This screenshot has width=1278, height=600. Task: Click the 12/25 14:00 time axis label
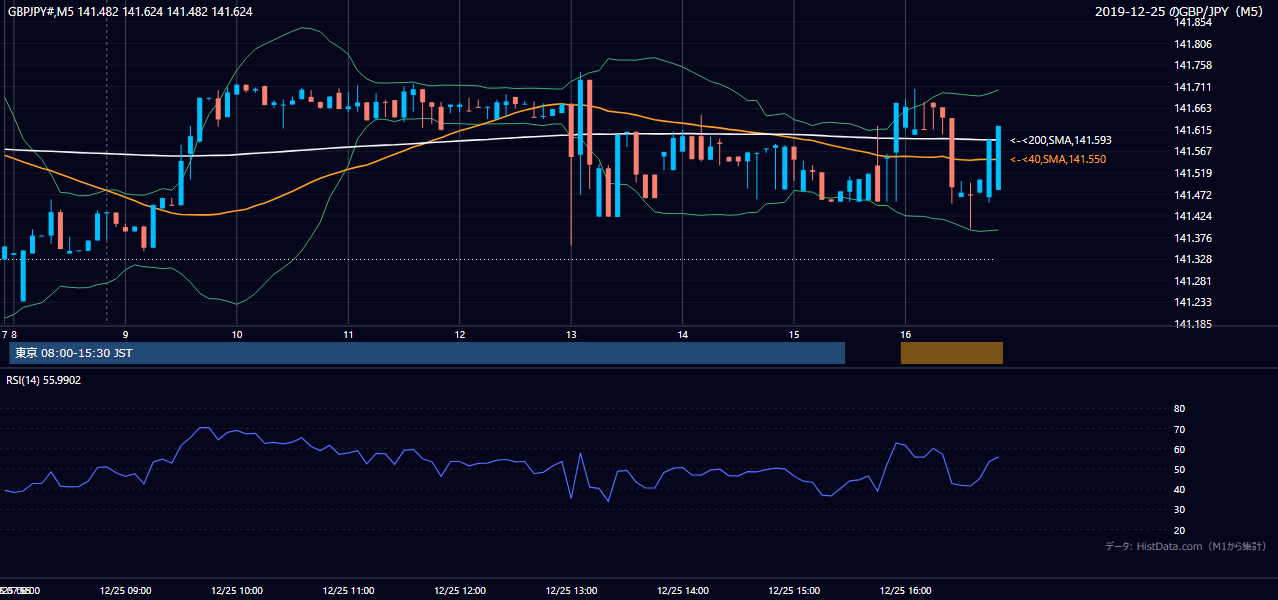(682, 590)
